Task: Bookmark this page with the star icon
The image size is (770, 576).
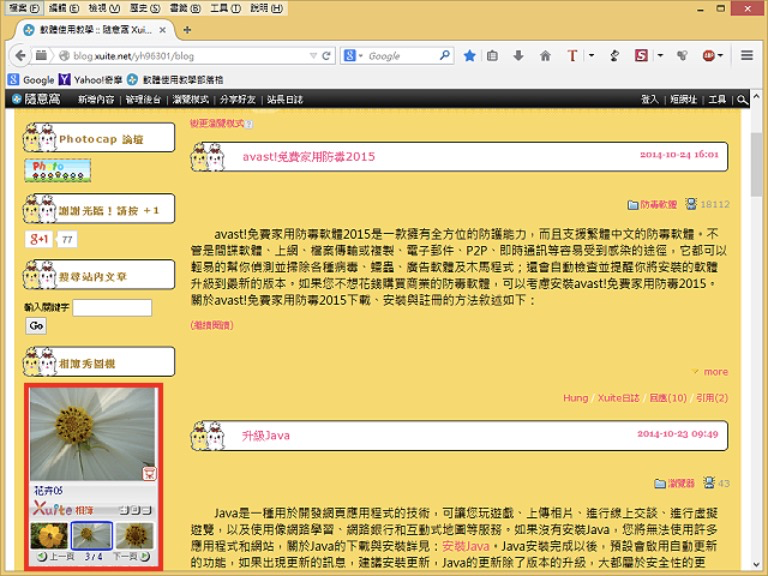Action: click(x=469, y=56)
